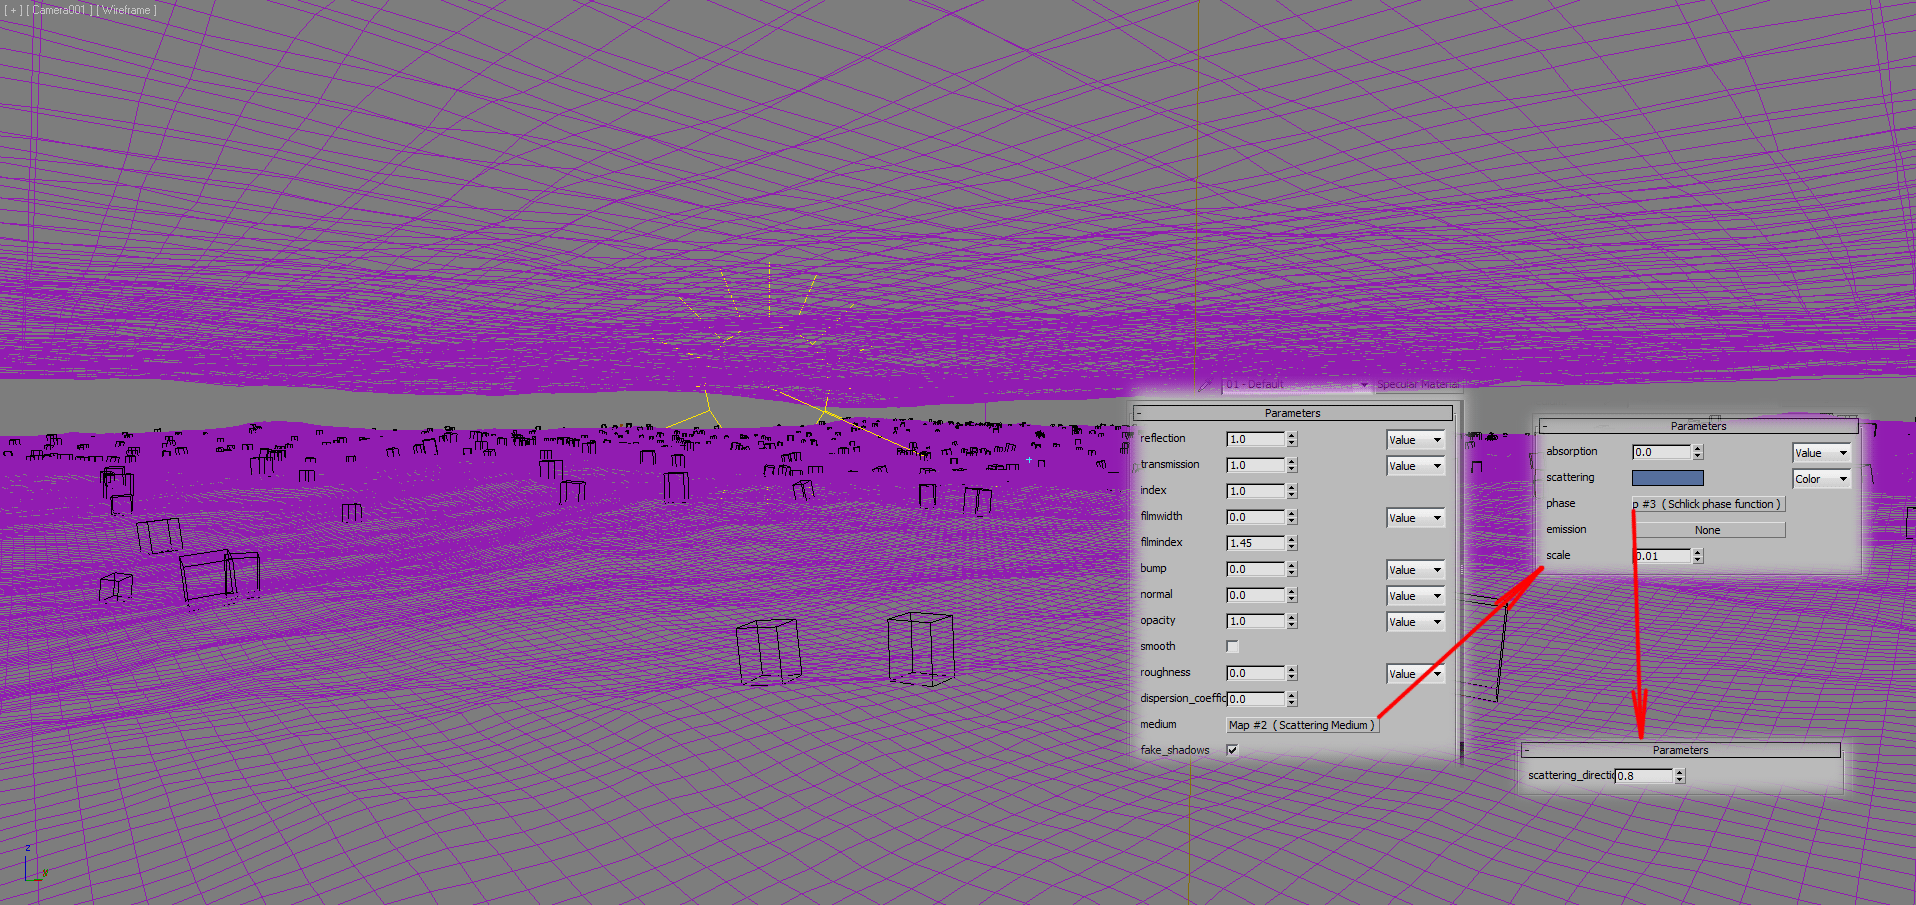This screenshot has width=1916, height=905.
Task: Open the scattering Color type dropdown
Action: pyautogui.click(x=1821, y=479)
